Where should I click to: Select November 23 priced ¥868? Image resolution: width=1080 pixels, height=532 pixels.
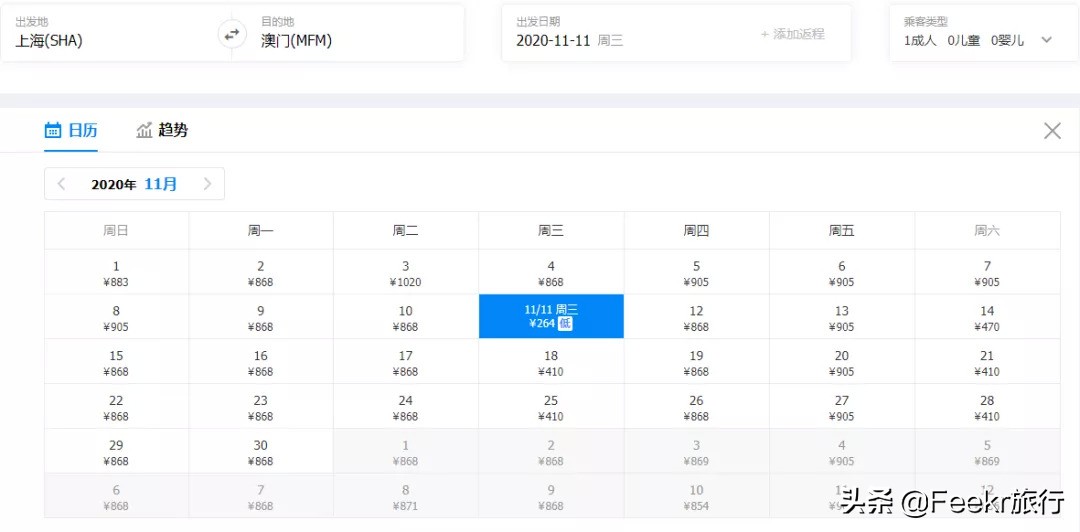(261, 407)
